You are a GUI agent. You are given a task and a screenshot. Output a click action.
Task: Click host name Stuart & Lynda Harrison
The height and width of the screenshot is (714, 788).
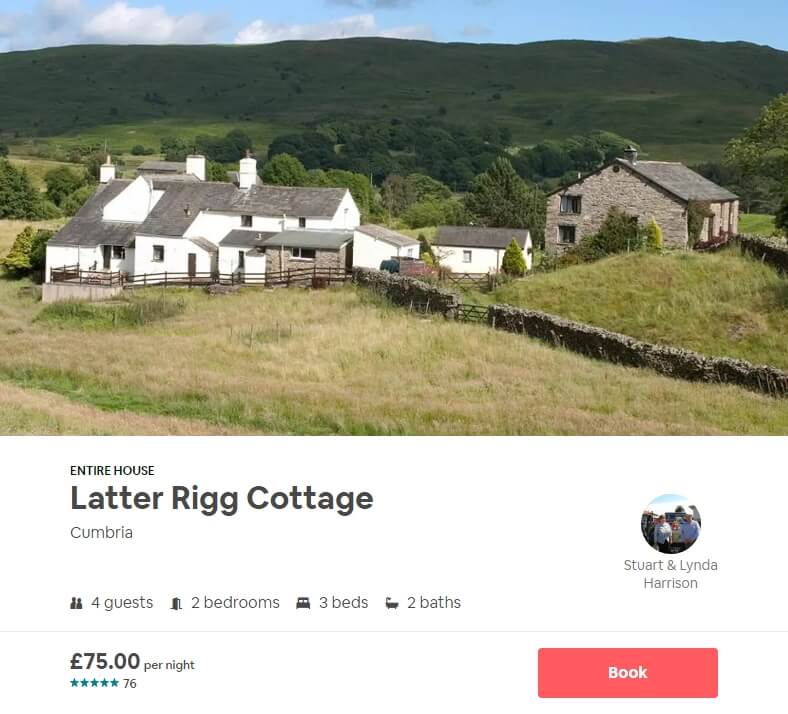coord(670,574)
